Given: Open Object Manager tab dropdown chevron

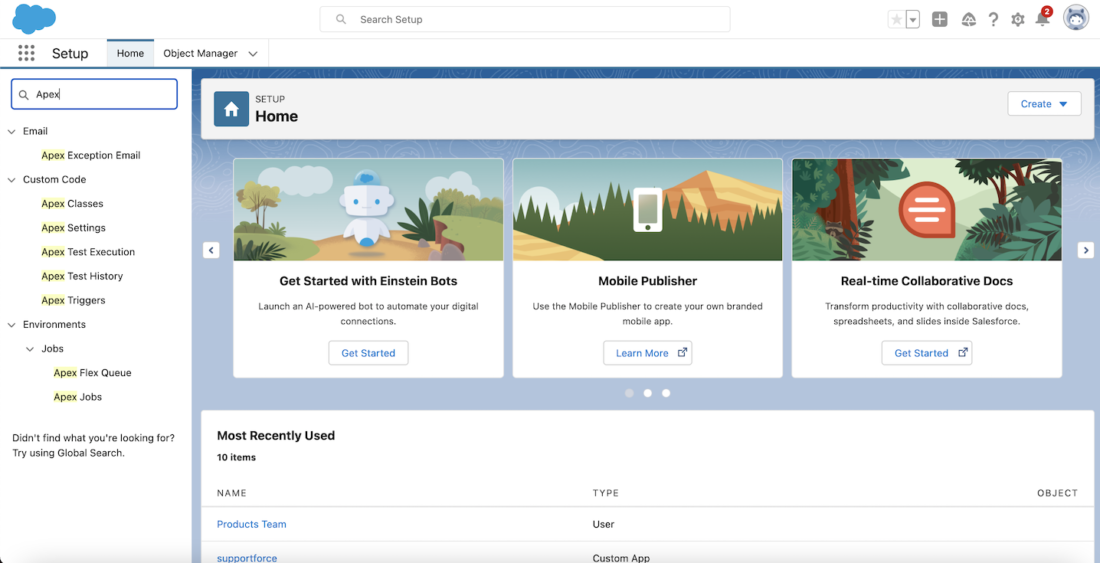Looking at the screenshot, I should 253,54.
